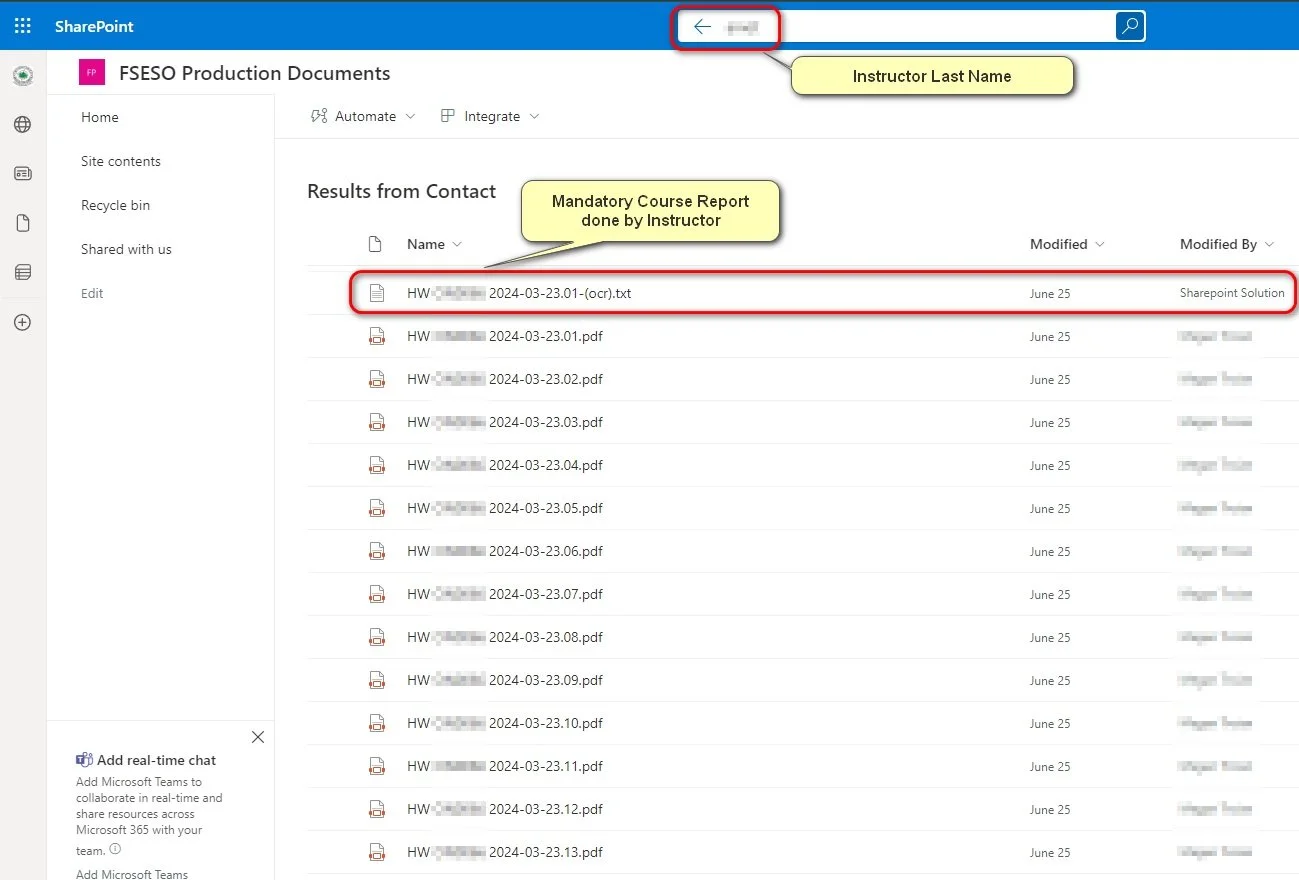
Task: Click the back arrow inside the search box
Action: 702,27
